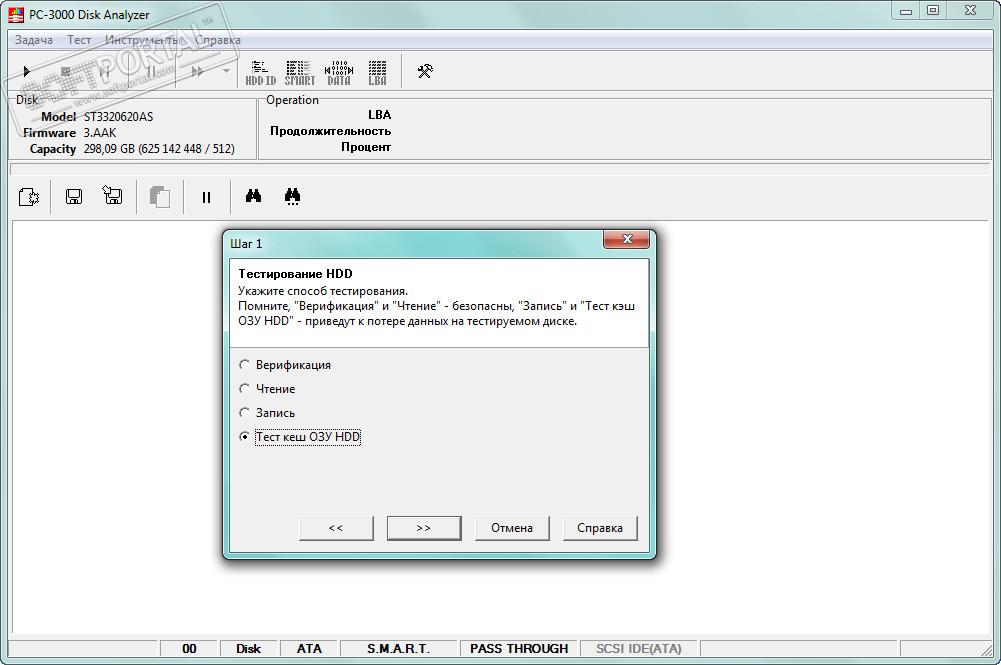
Task: Select the Чтение radio option
Action: [x=267, y=389]
